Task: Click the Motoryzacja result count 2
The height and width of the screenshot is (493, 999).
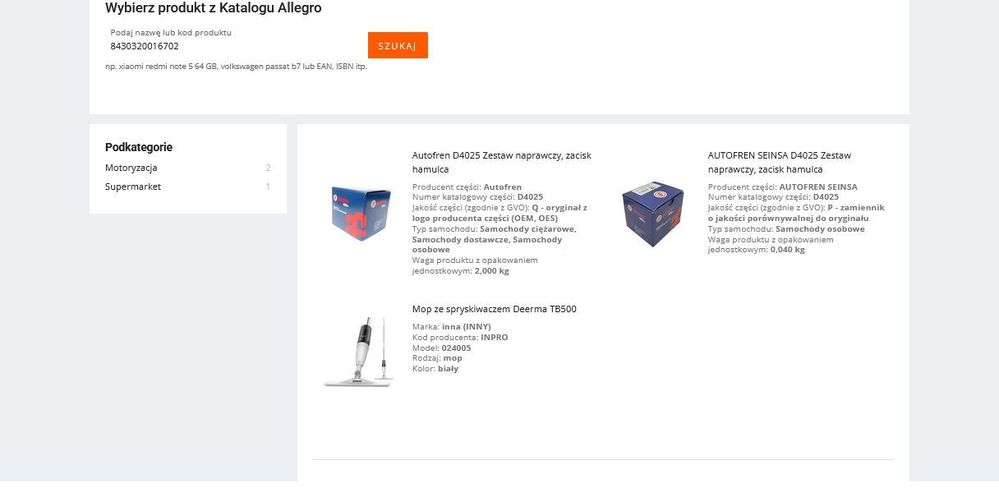Action: coord(268,168)
